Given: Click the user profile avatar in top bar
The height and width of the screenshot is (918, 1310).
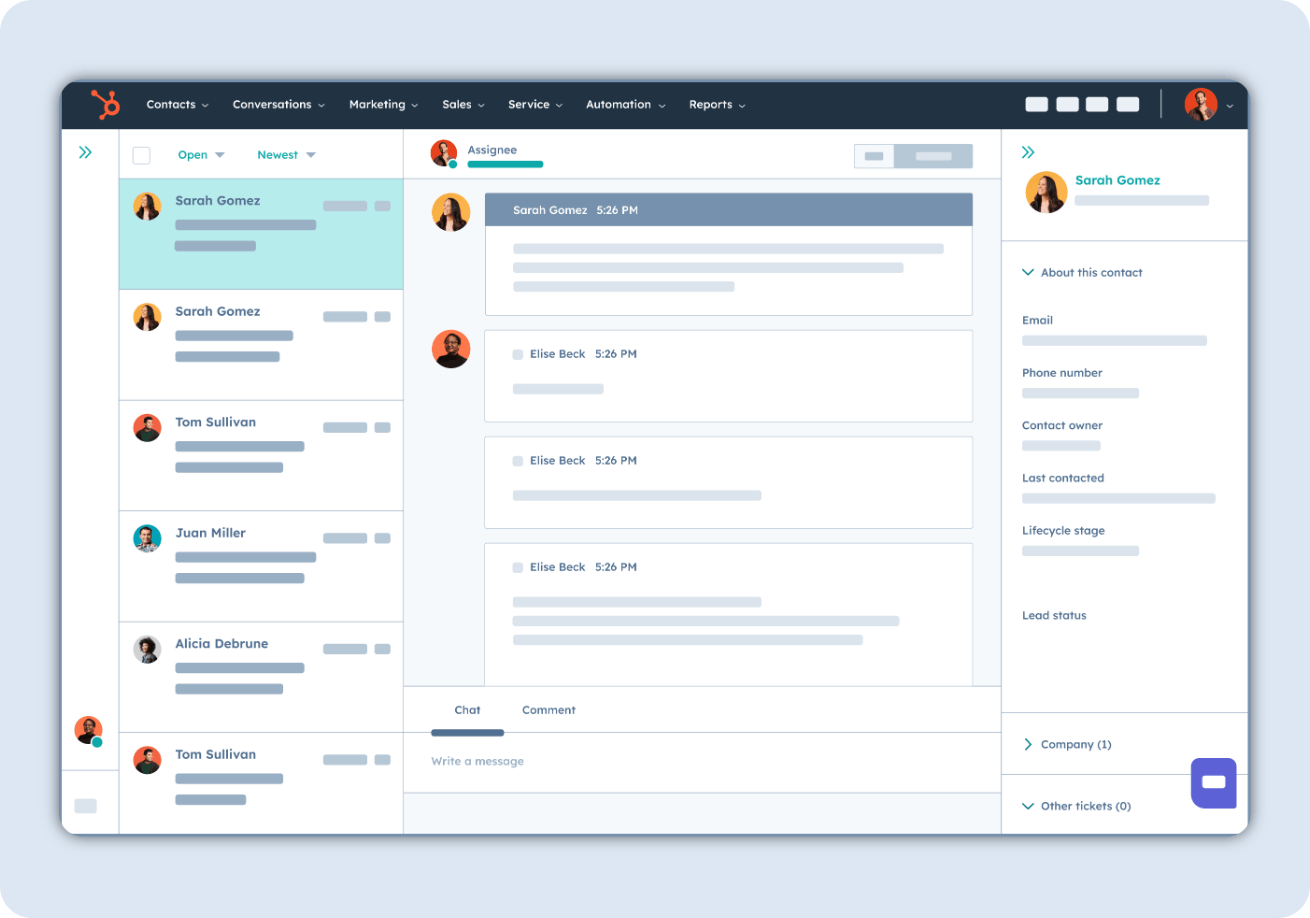Looking at the screenshot, I should click(x=1201, y=104).
